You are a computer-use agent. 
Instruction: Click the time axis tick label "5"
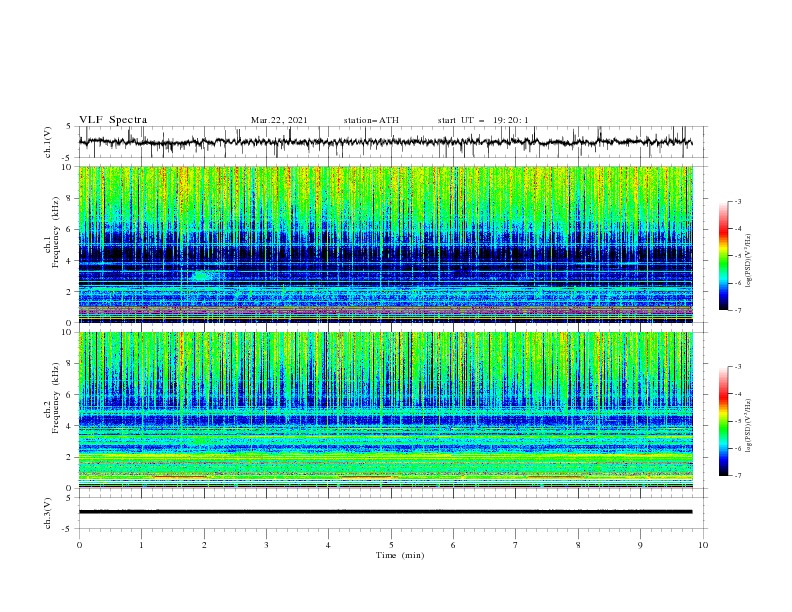(x=391, y=545)
